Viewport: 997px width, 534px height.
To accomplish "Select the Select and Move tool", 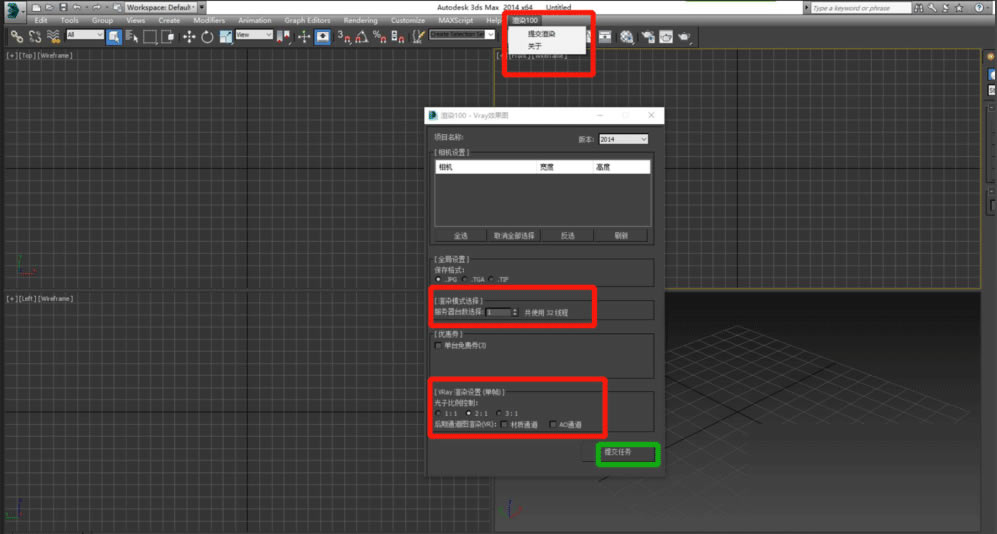I will [188, 37].
